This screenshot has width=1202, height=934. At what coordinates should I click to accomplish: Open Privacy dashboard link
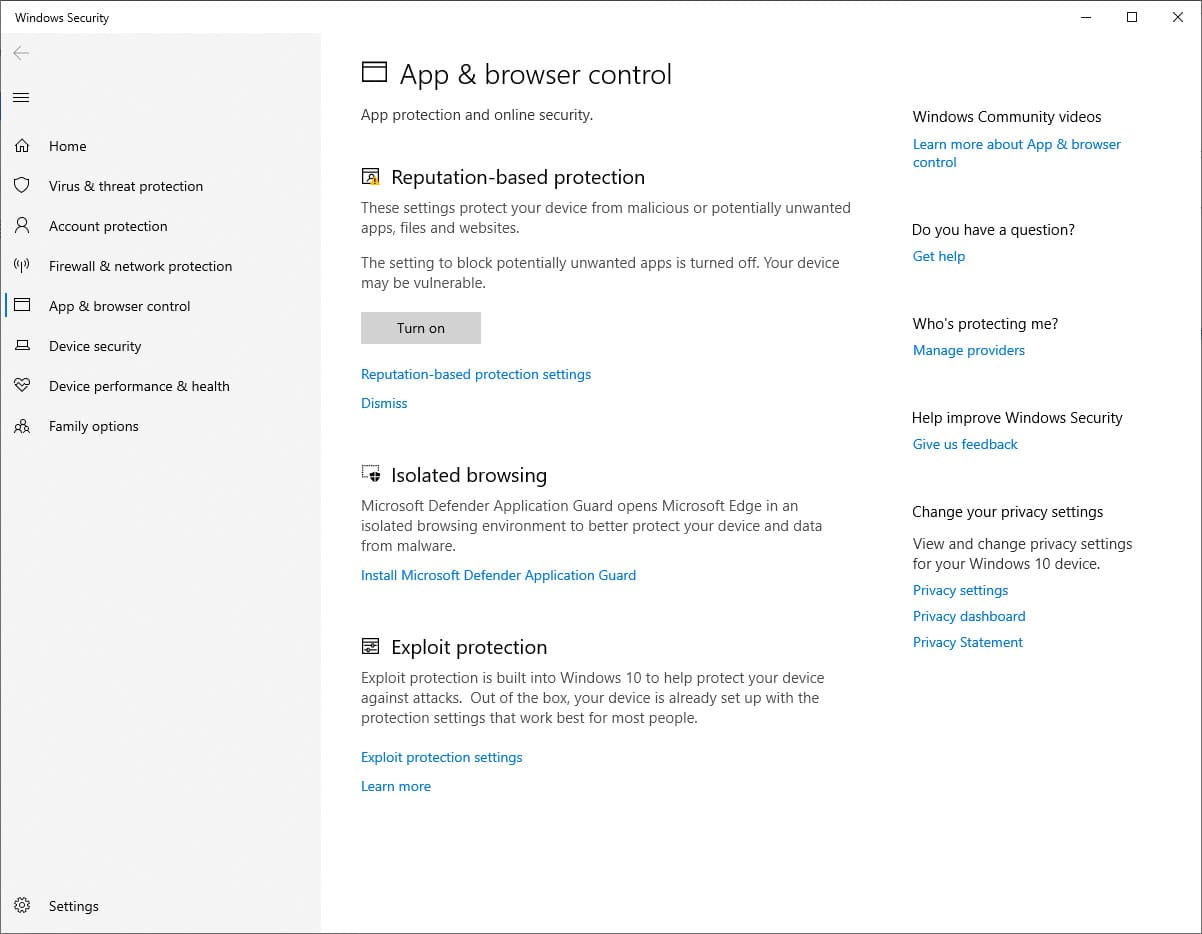(969, 616)
